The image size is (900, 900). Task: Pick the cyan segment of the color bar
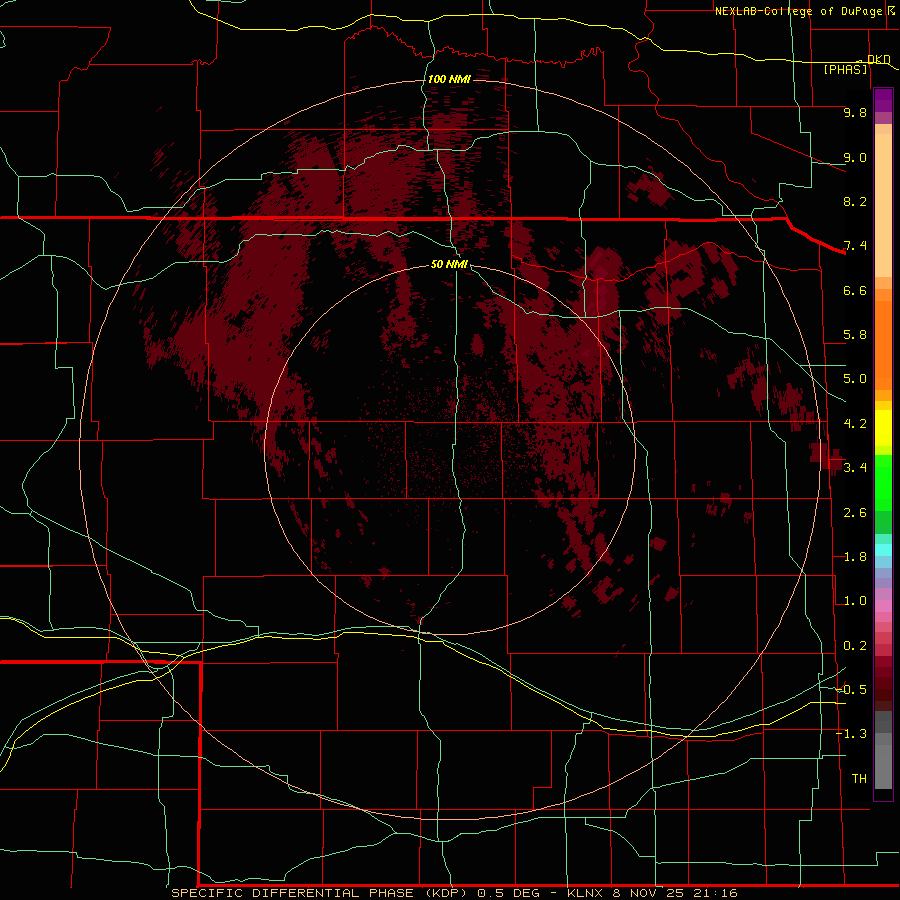point(883,550)
